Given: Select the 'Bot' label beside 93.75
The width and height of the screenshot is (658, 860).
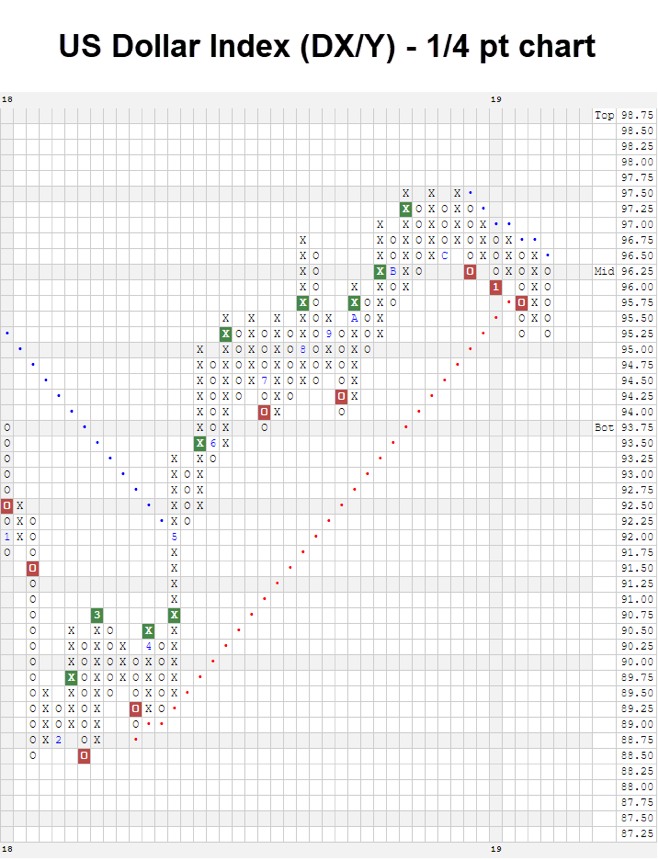Looking at the screenshot, I should 604,427.
